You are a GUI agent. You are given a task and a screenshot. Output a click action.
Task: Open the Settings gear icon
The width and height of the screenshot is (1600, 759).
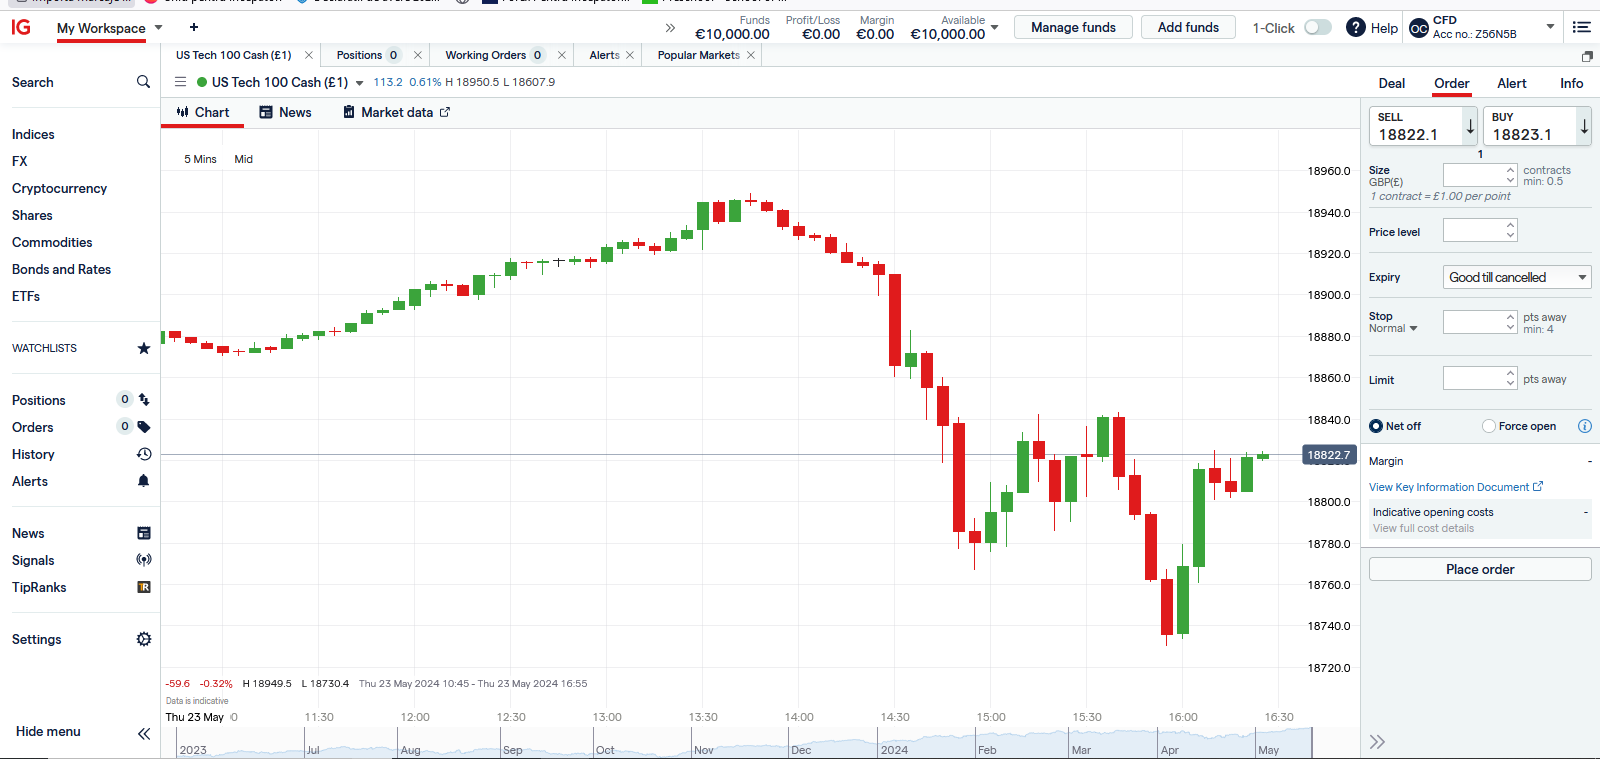coord(144,639)
